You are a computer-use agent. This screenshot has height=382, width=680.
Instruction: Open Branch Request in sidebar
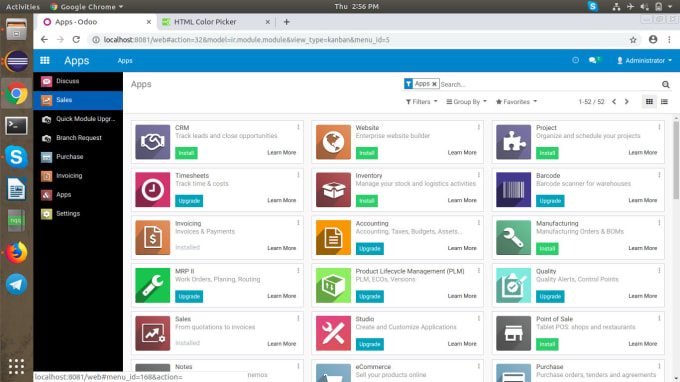point(78,138)
